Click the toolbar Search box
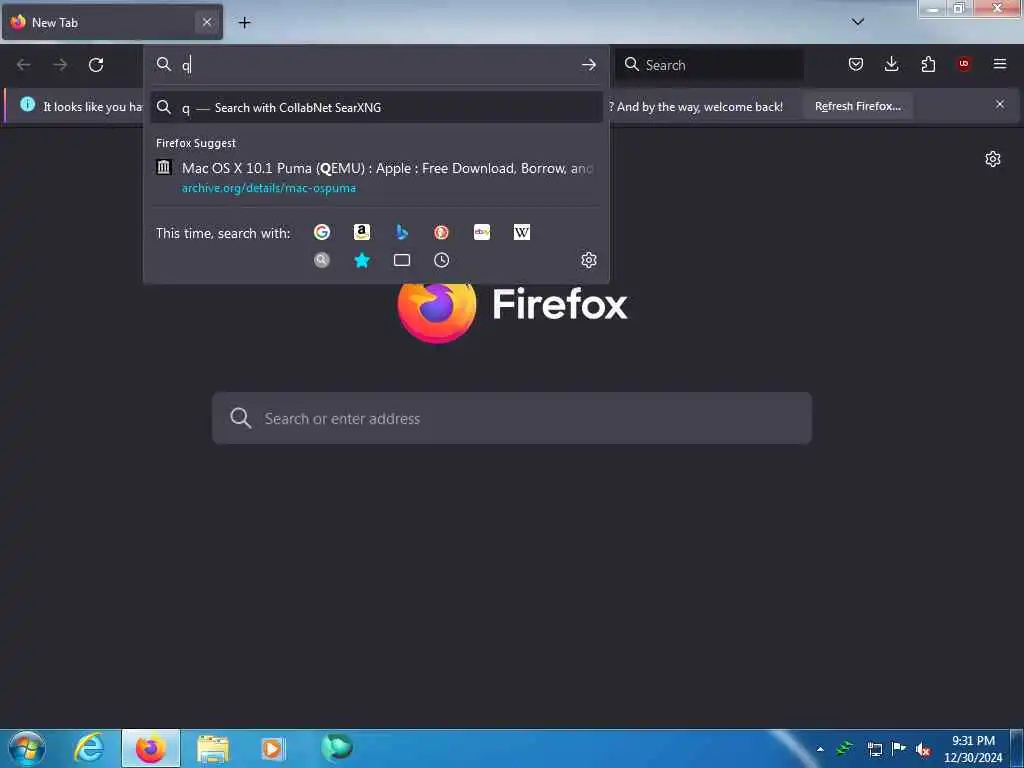The width and height of the screenshot is (1024, 768). [x=709, y=65]
